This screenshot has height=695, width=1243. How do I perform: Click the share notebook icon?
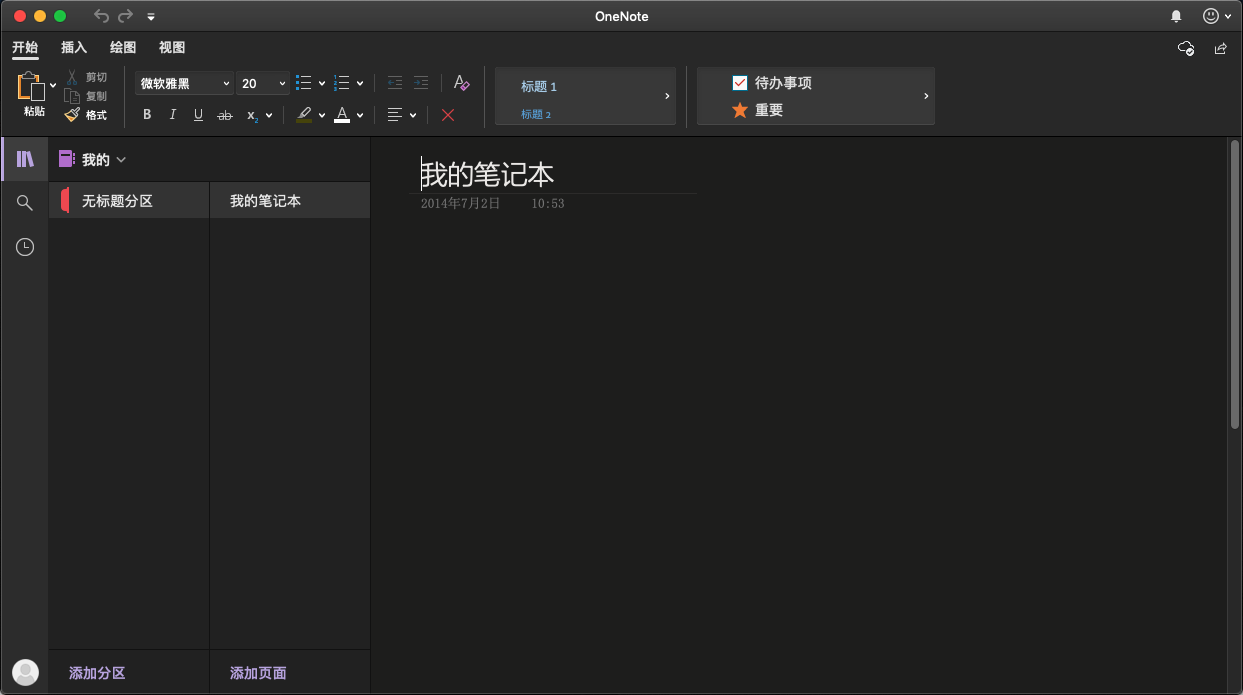pos(1220,48)
